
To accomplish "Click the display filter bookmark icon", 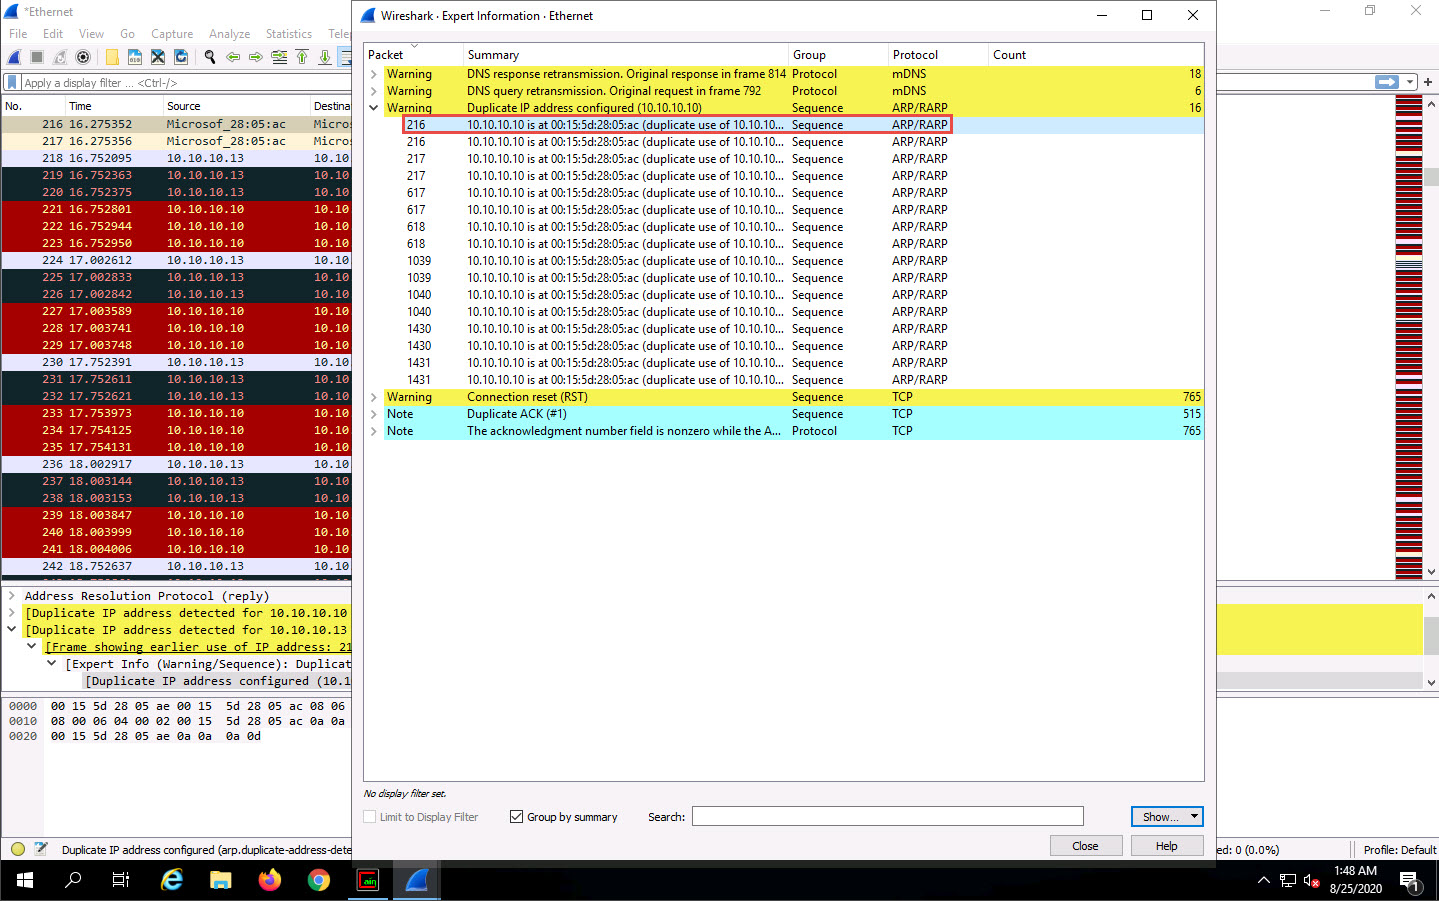I will tap(12, 83).
